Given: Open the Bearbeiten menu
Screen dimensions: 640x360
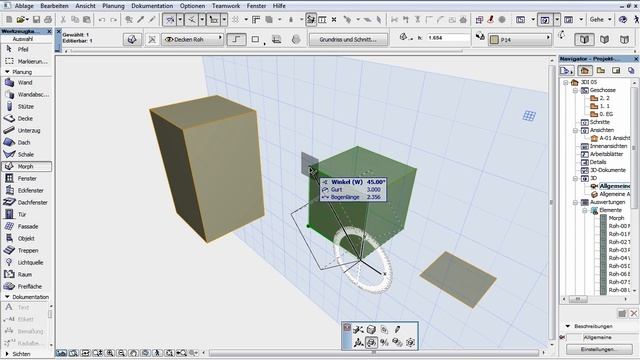Looking at the screenshot, I should (x=54, y=6).
